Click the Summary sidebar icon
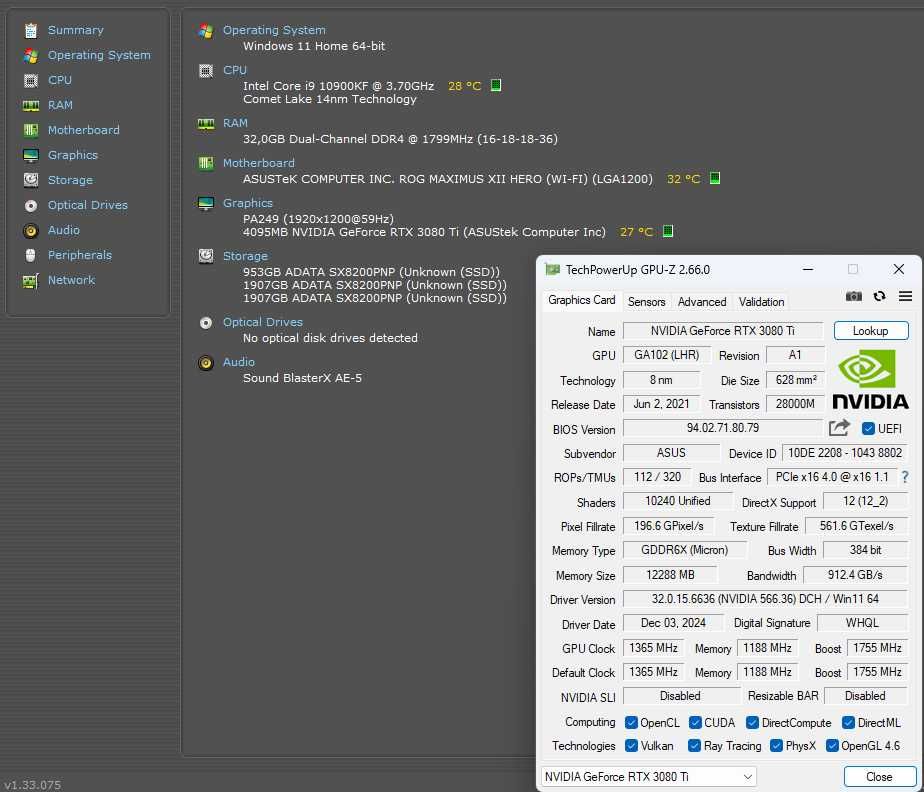 [31, 30]
